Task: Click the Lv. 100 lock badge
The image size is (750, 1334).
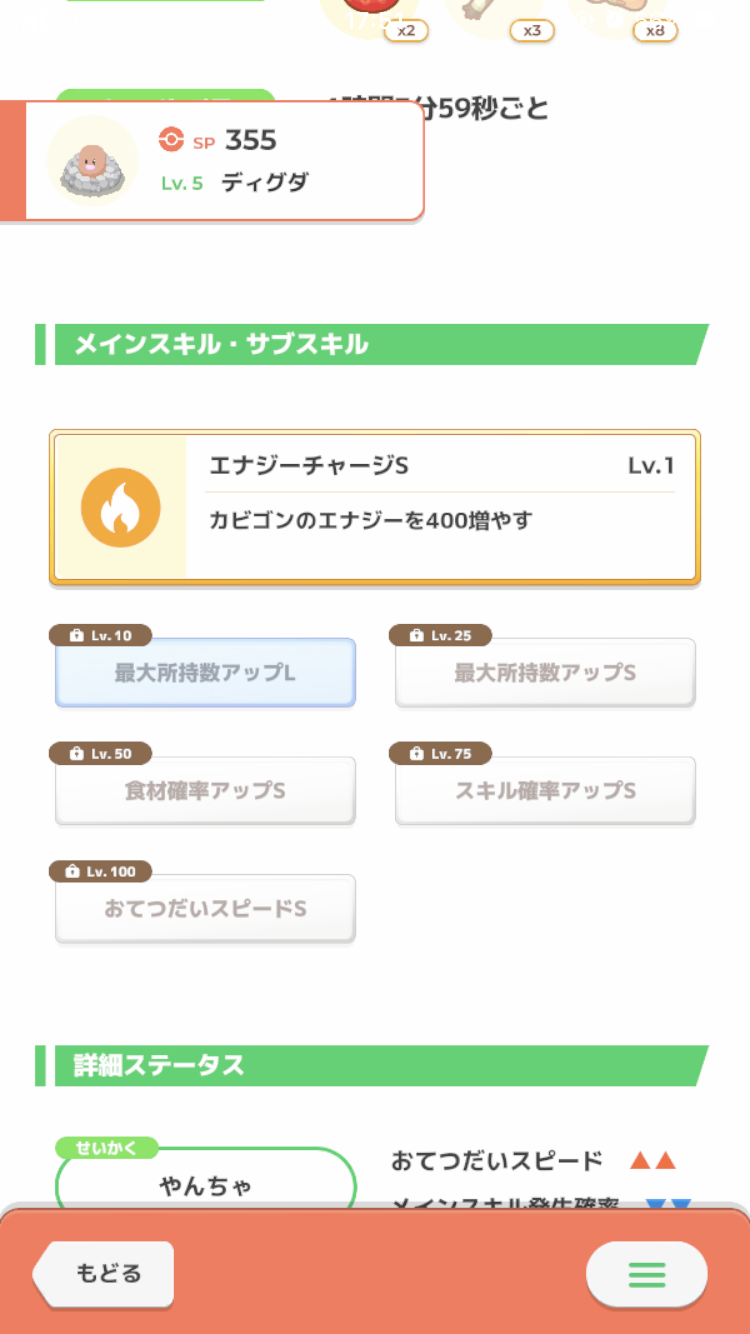Action: point(100,872)
